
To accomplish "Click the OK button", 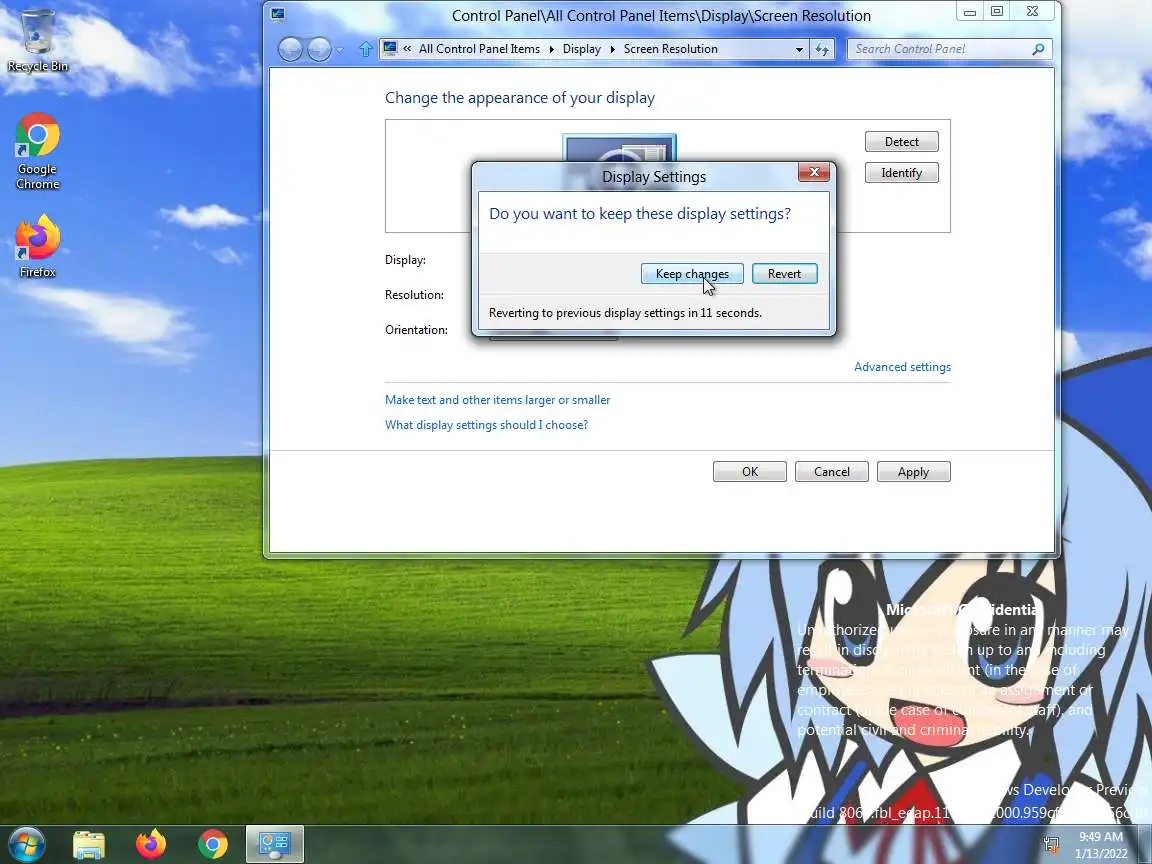I will click(x=749, y=472).
